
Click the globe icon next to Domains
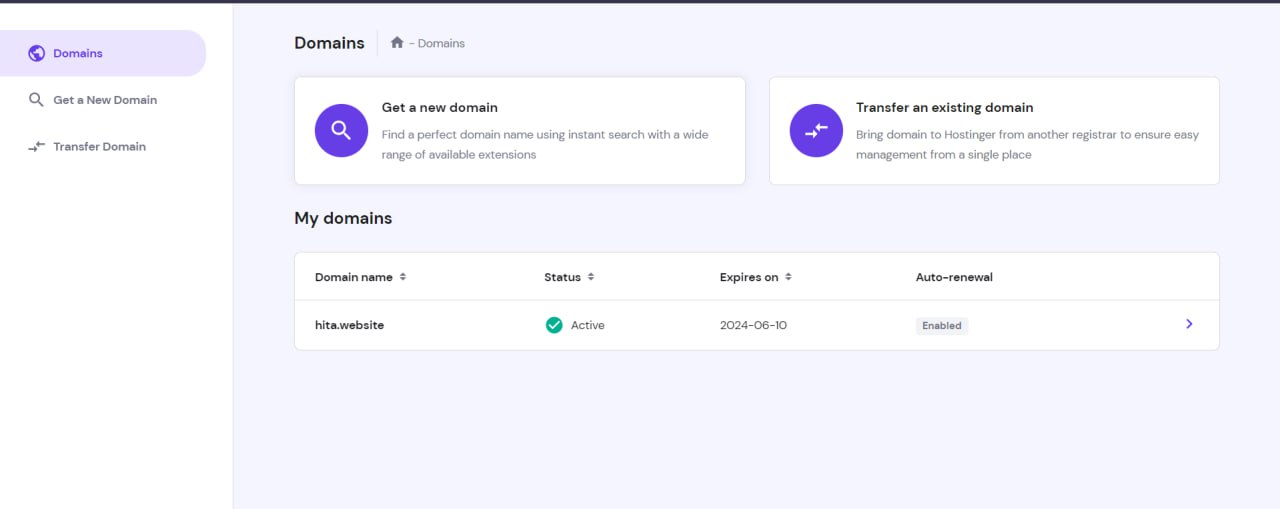[37, 53]
